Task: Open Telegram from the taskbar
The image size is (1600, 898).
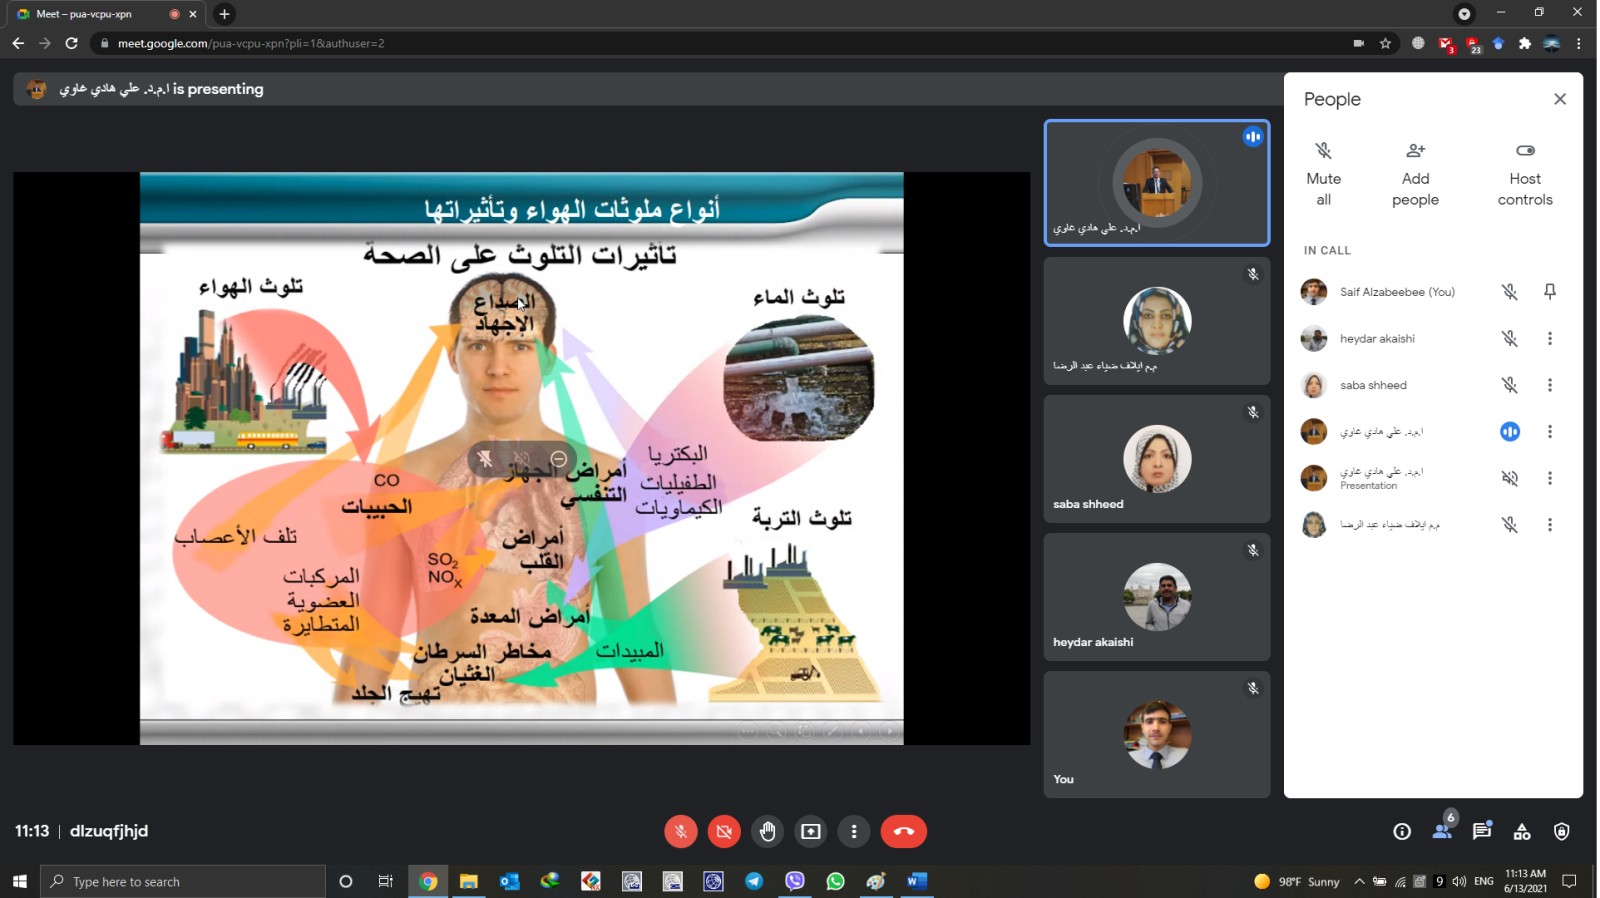Action: tap(754, 881)
